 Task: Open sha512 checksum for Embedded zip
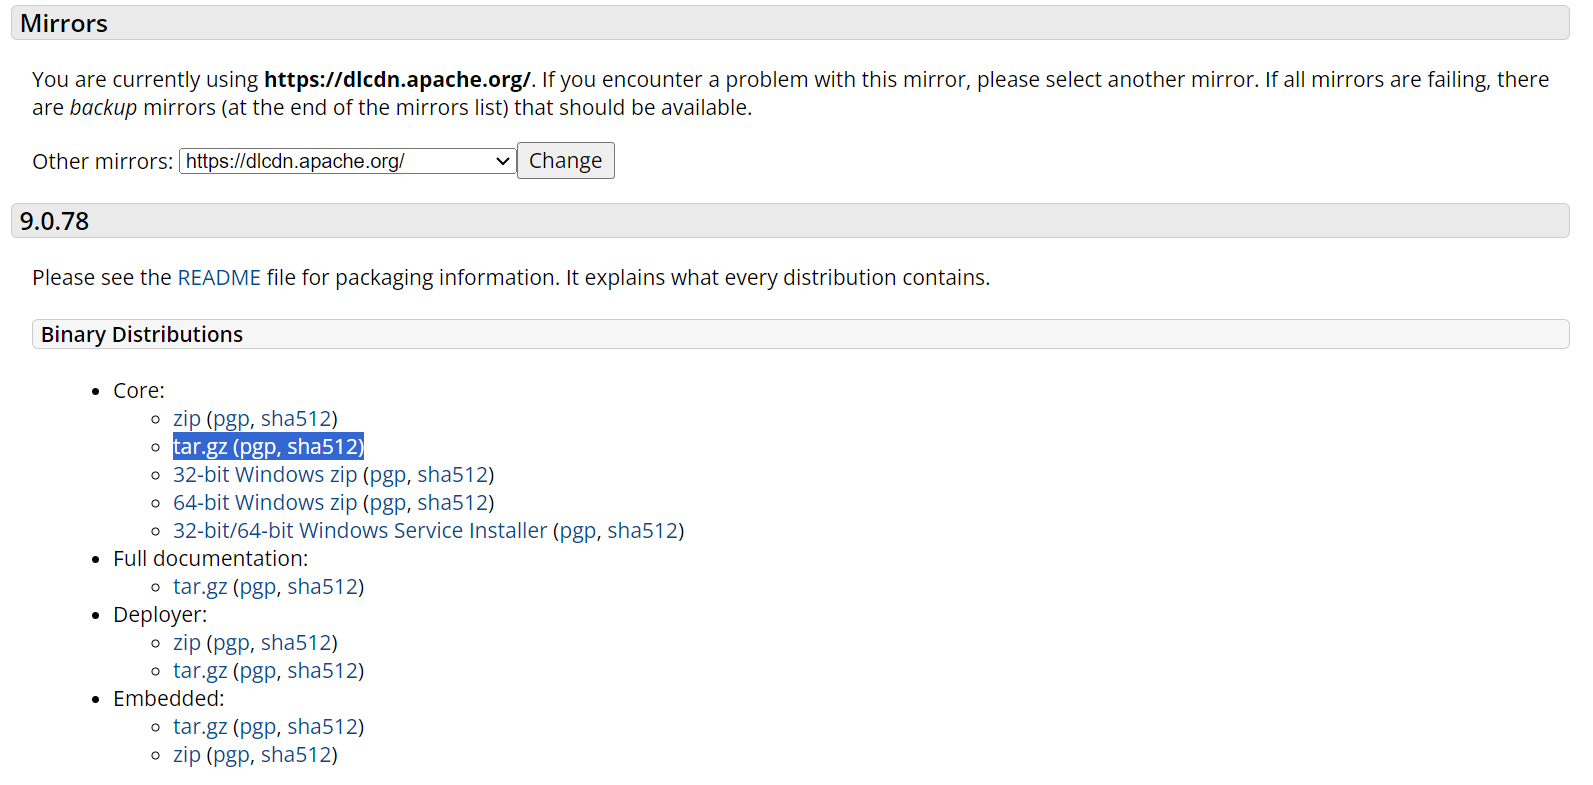point(296,755)
